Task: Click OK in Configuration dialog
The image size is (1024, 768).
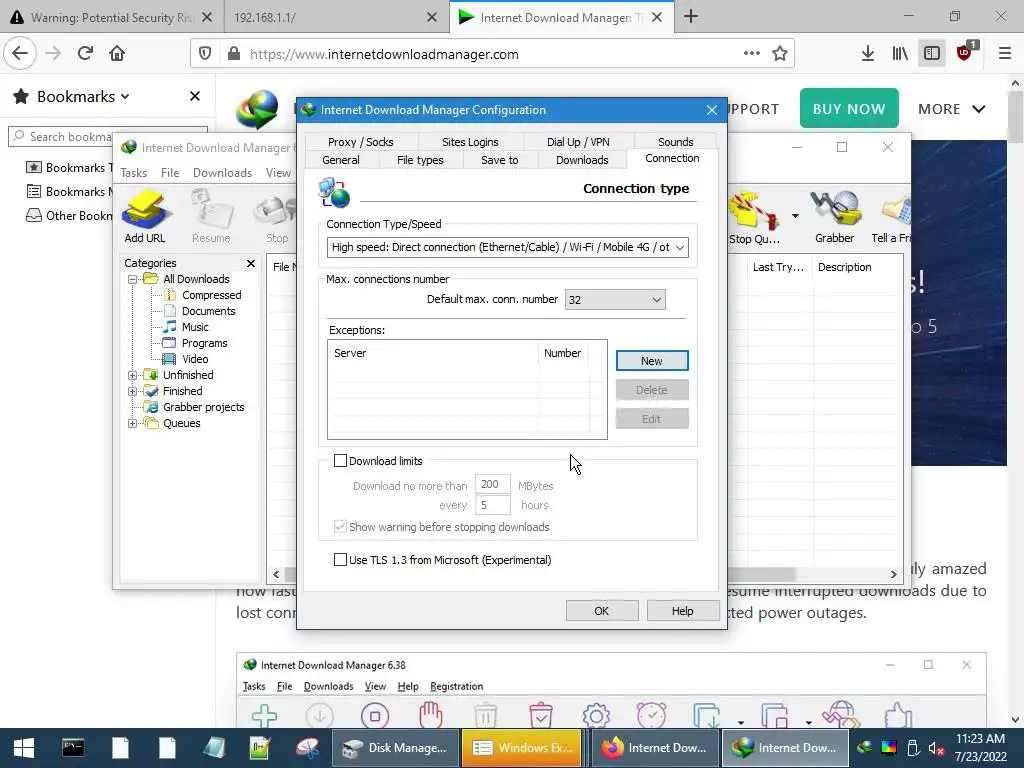Action: click(601, 611)
